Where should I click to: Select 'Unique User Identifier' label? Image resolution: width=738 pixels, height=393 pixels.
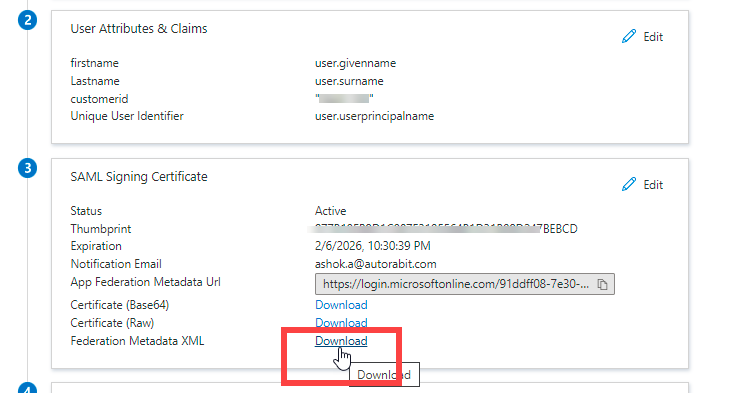click(x=127, y=116)
